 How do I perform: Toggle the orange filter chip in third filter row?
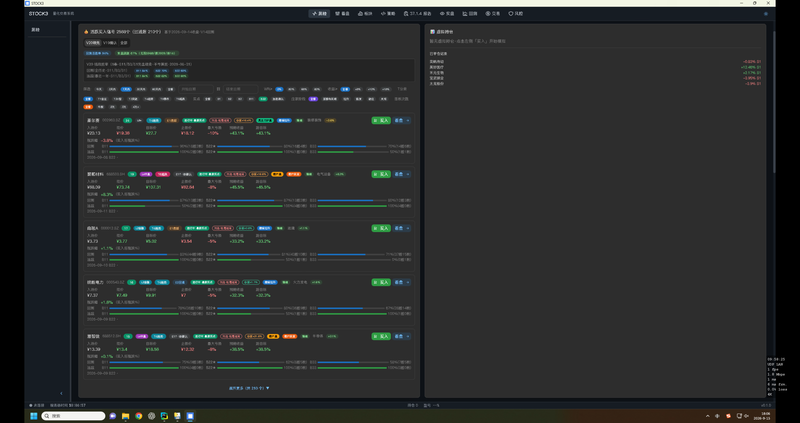[x=88, y=107]
